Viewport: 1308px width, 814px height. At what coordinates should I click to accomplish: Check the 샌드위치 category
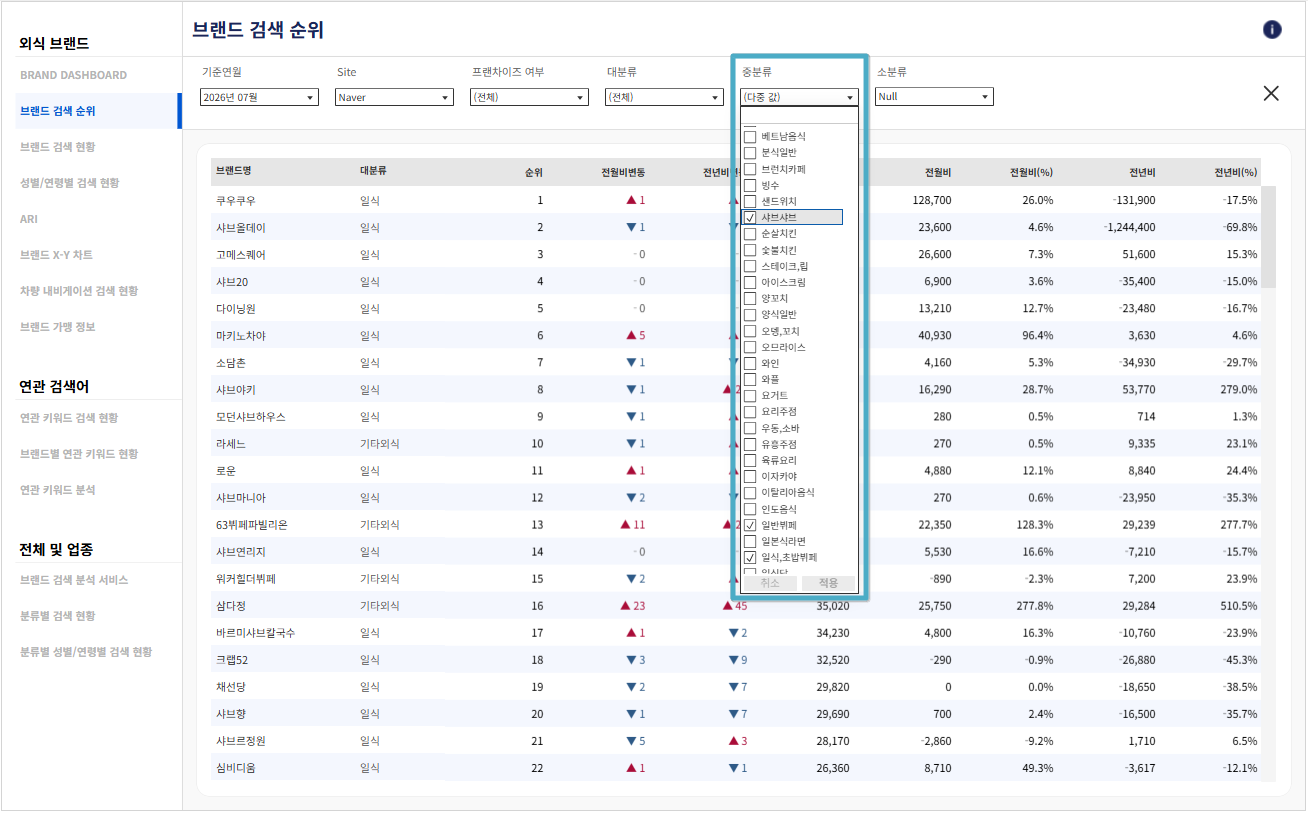coord(750,201)
